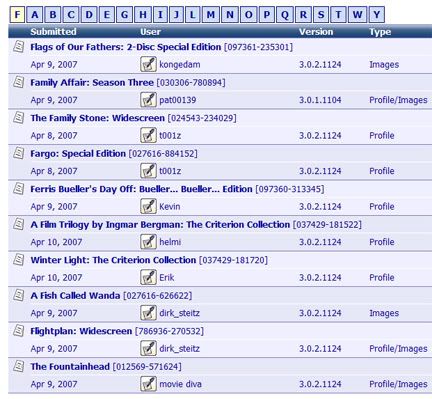
Task: Click the document icon beside The Fountainhead
Action: click(19, 366)
